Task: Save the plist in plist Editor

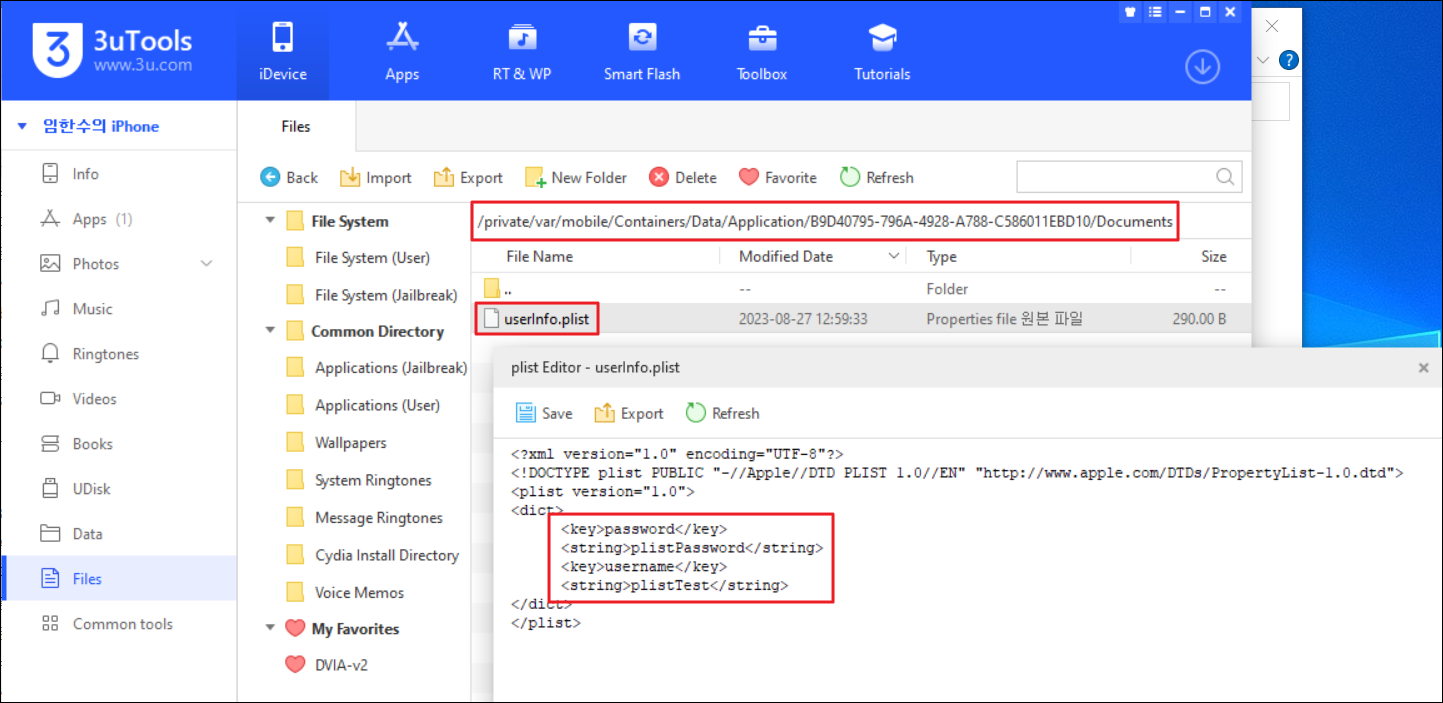Action: click(544, 413)
